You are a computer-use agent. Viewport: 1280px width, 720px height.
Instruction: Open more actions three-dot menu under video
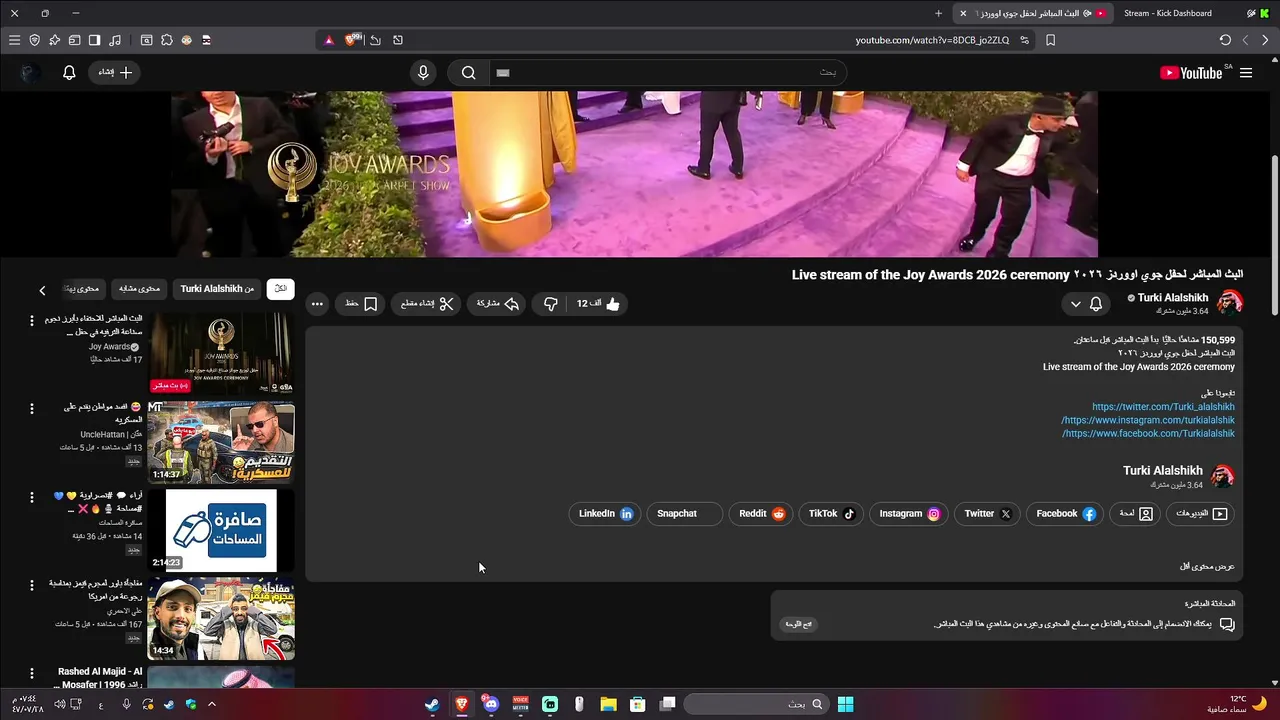click(317, 304)
